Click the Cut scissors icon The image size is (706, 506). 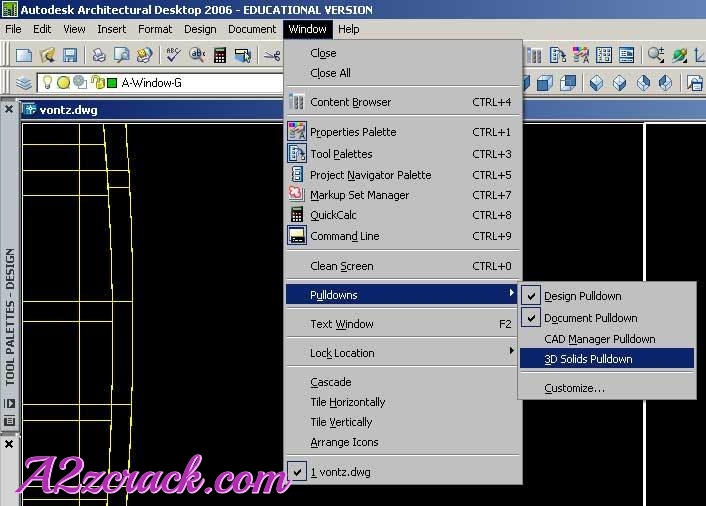click(x=272, y=55)
